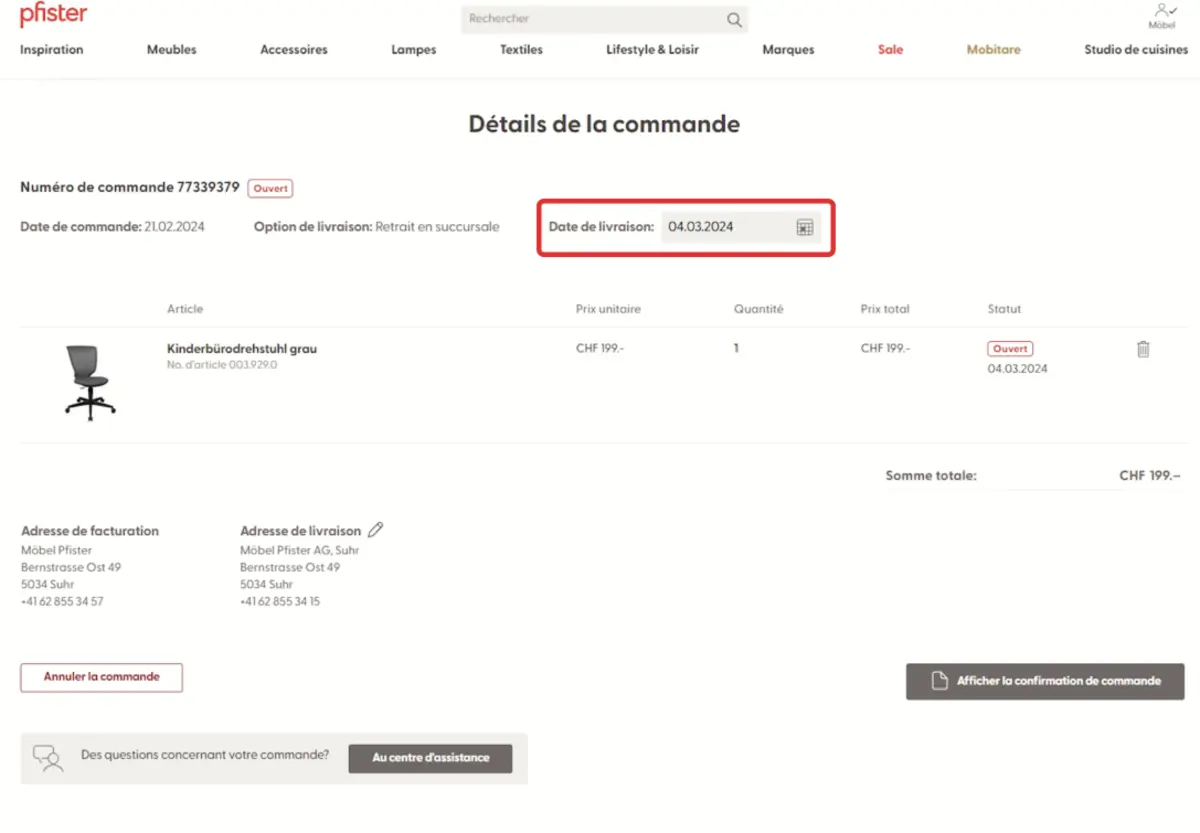The height and width of the screenshot is (833, 1200).
Task: Open the Accessoires menu
Action: pos(294,50)
